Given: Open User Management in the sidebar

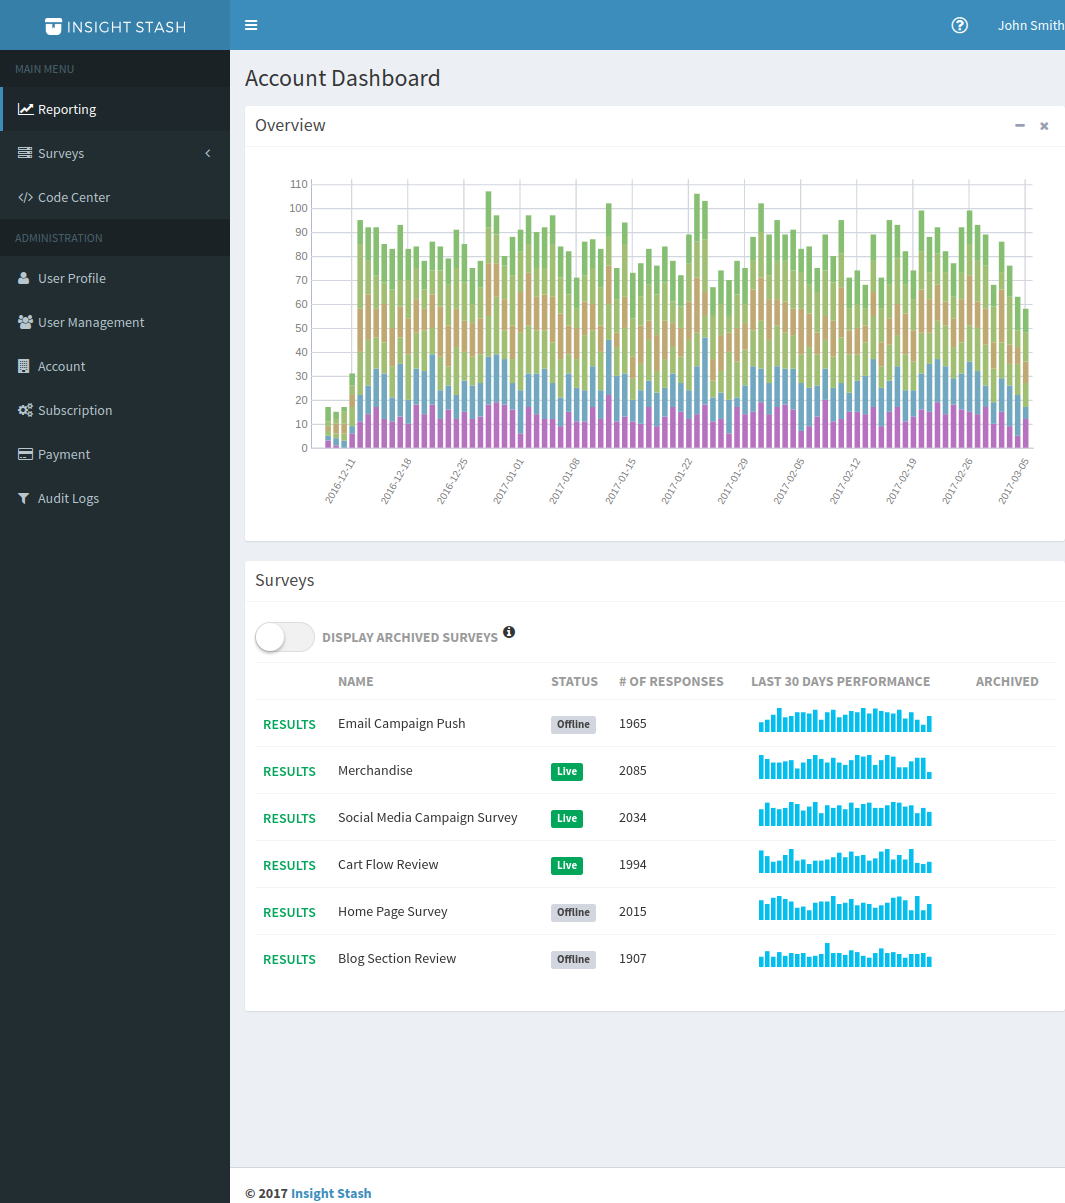Looking at the screenshot, I should coord(91,322).
